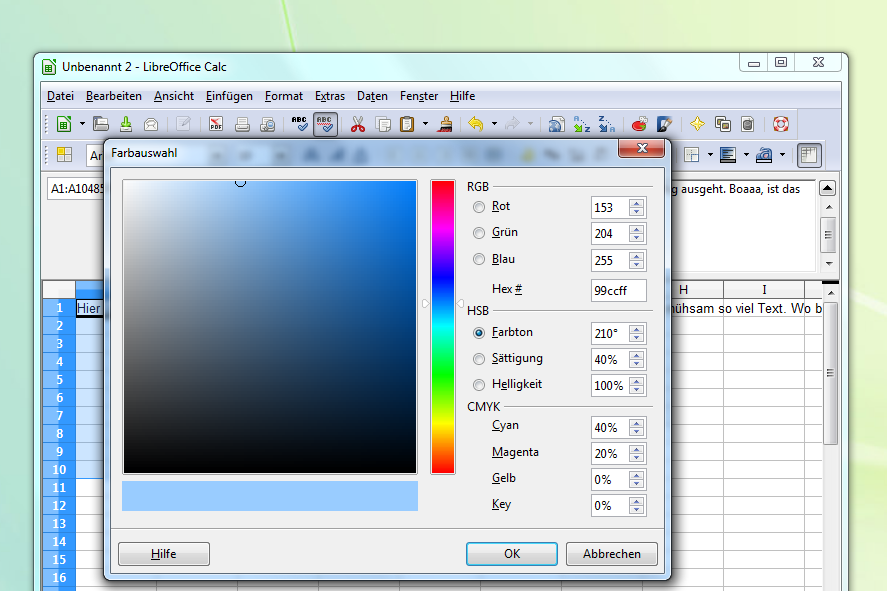Click the Cut scissors icon

(x=358, y=124)
